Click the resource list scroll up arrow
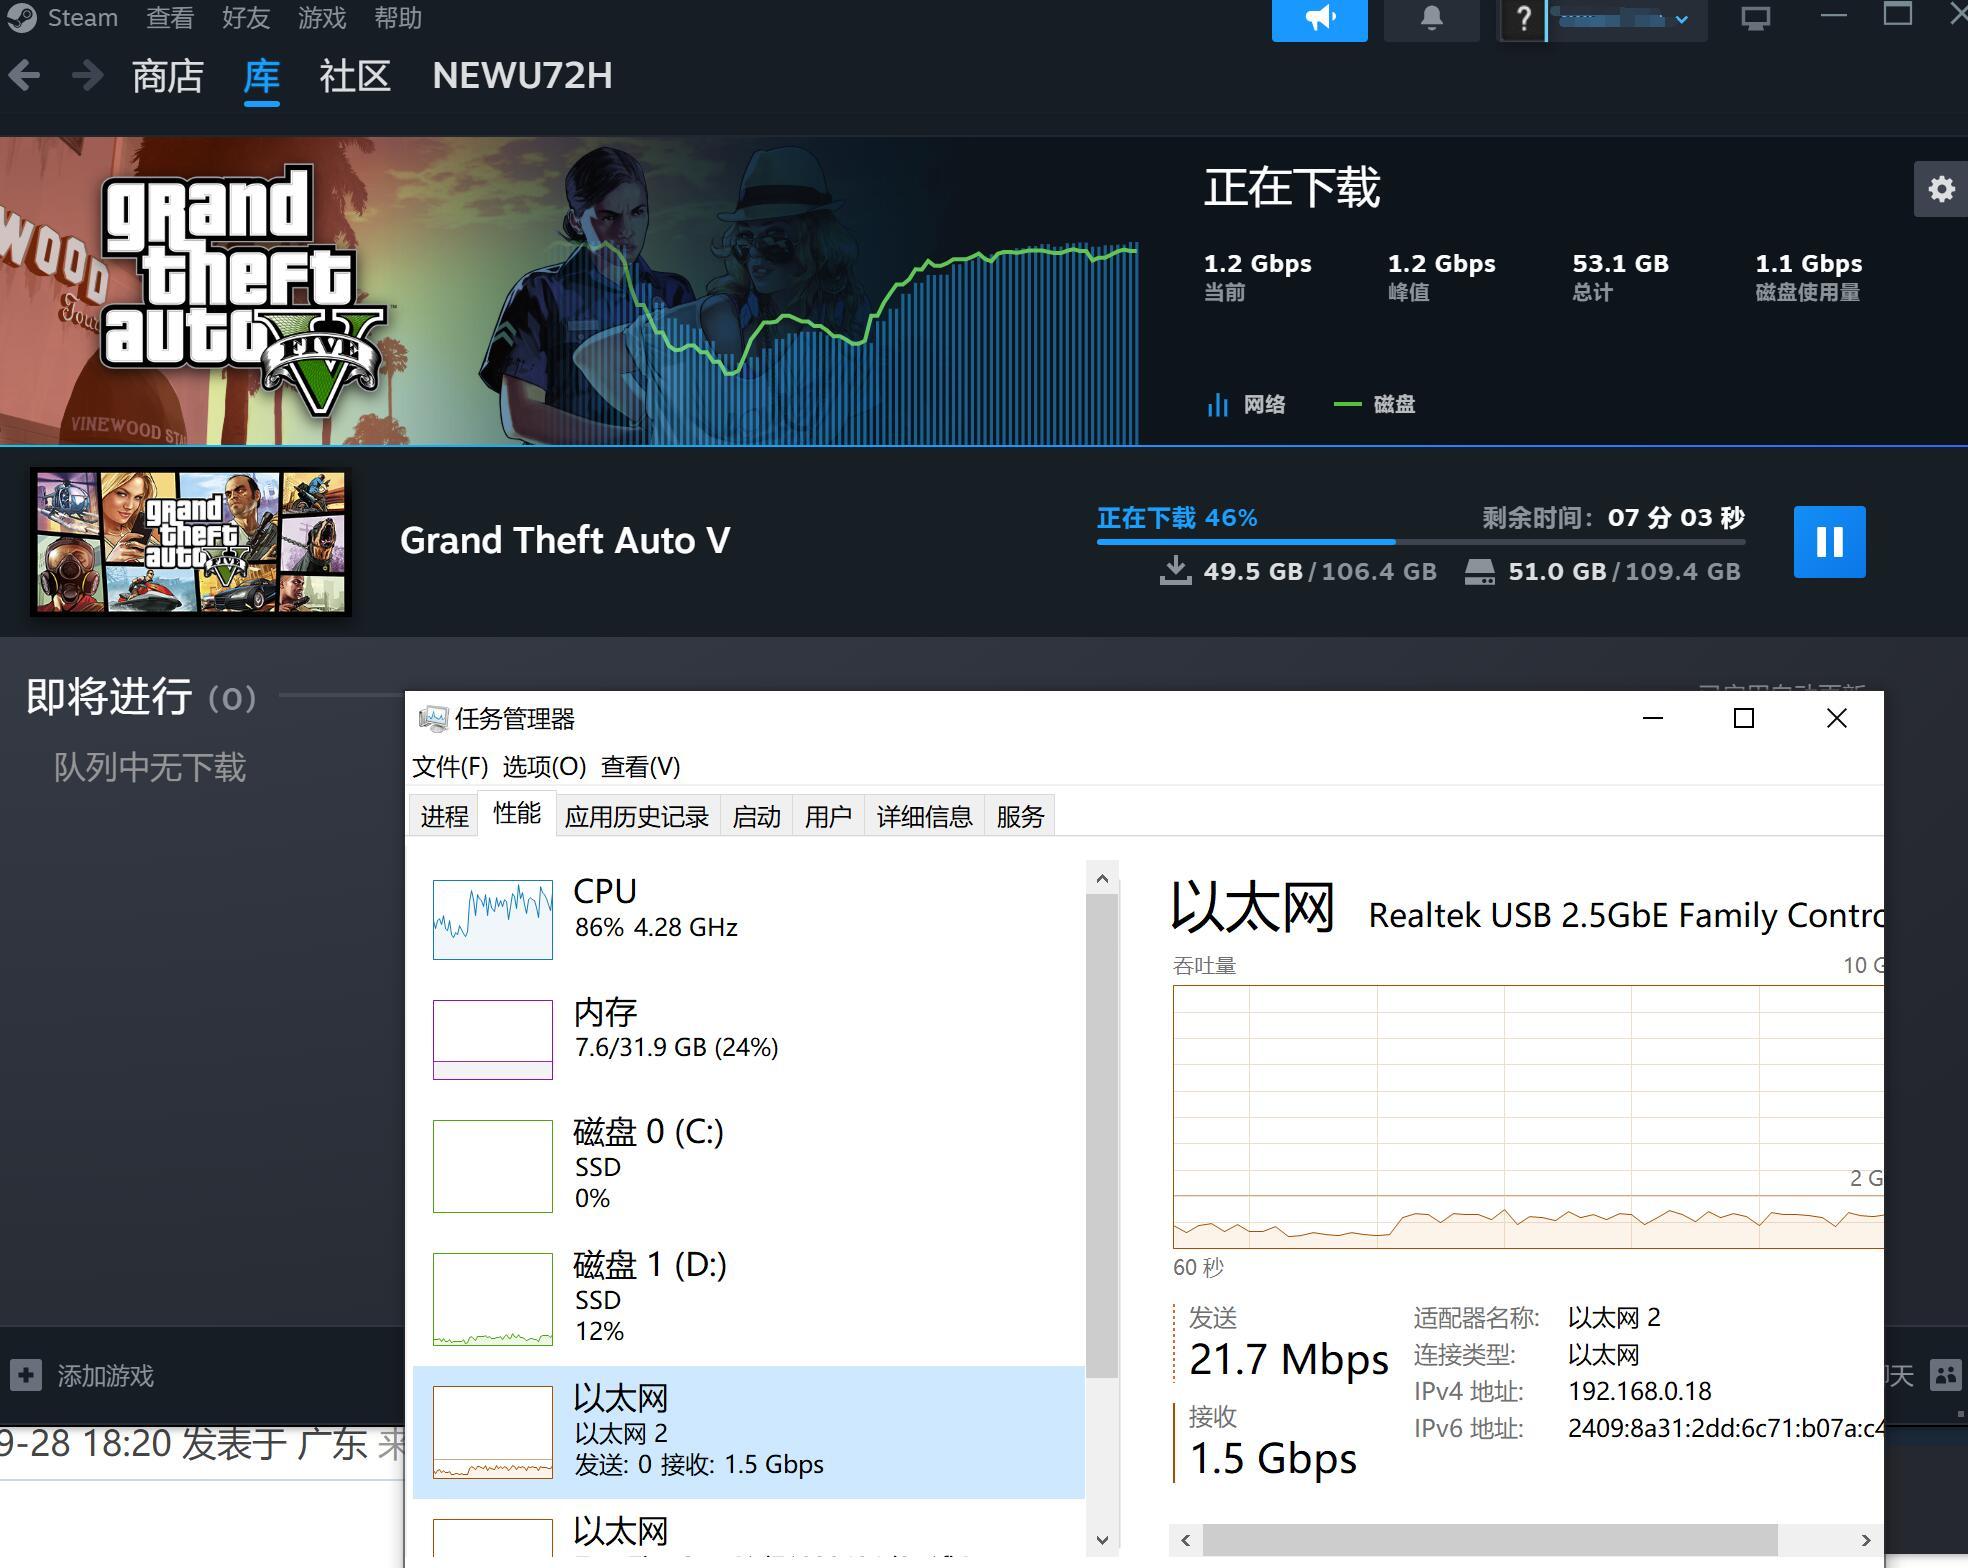 pyautogui.click(x=1102, y=878)
